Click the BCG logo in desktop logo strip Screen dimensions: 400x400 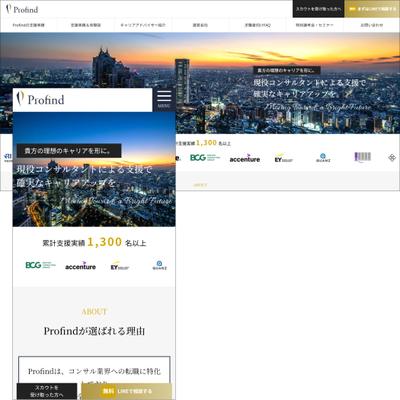(x=205, y=158)
